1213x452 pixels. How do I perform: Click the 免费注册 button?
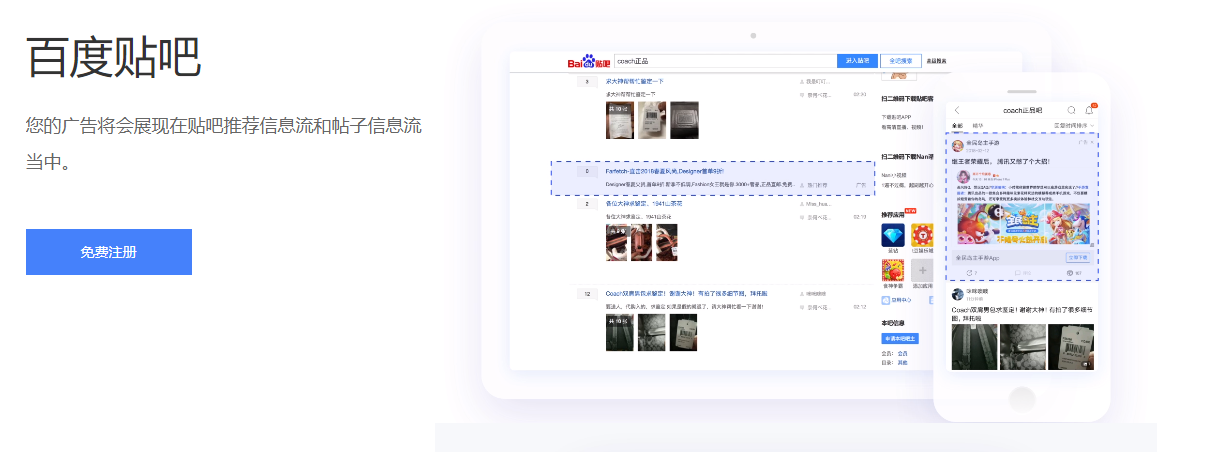click(109, 252)
